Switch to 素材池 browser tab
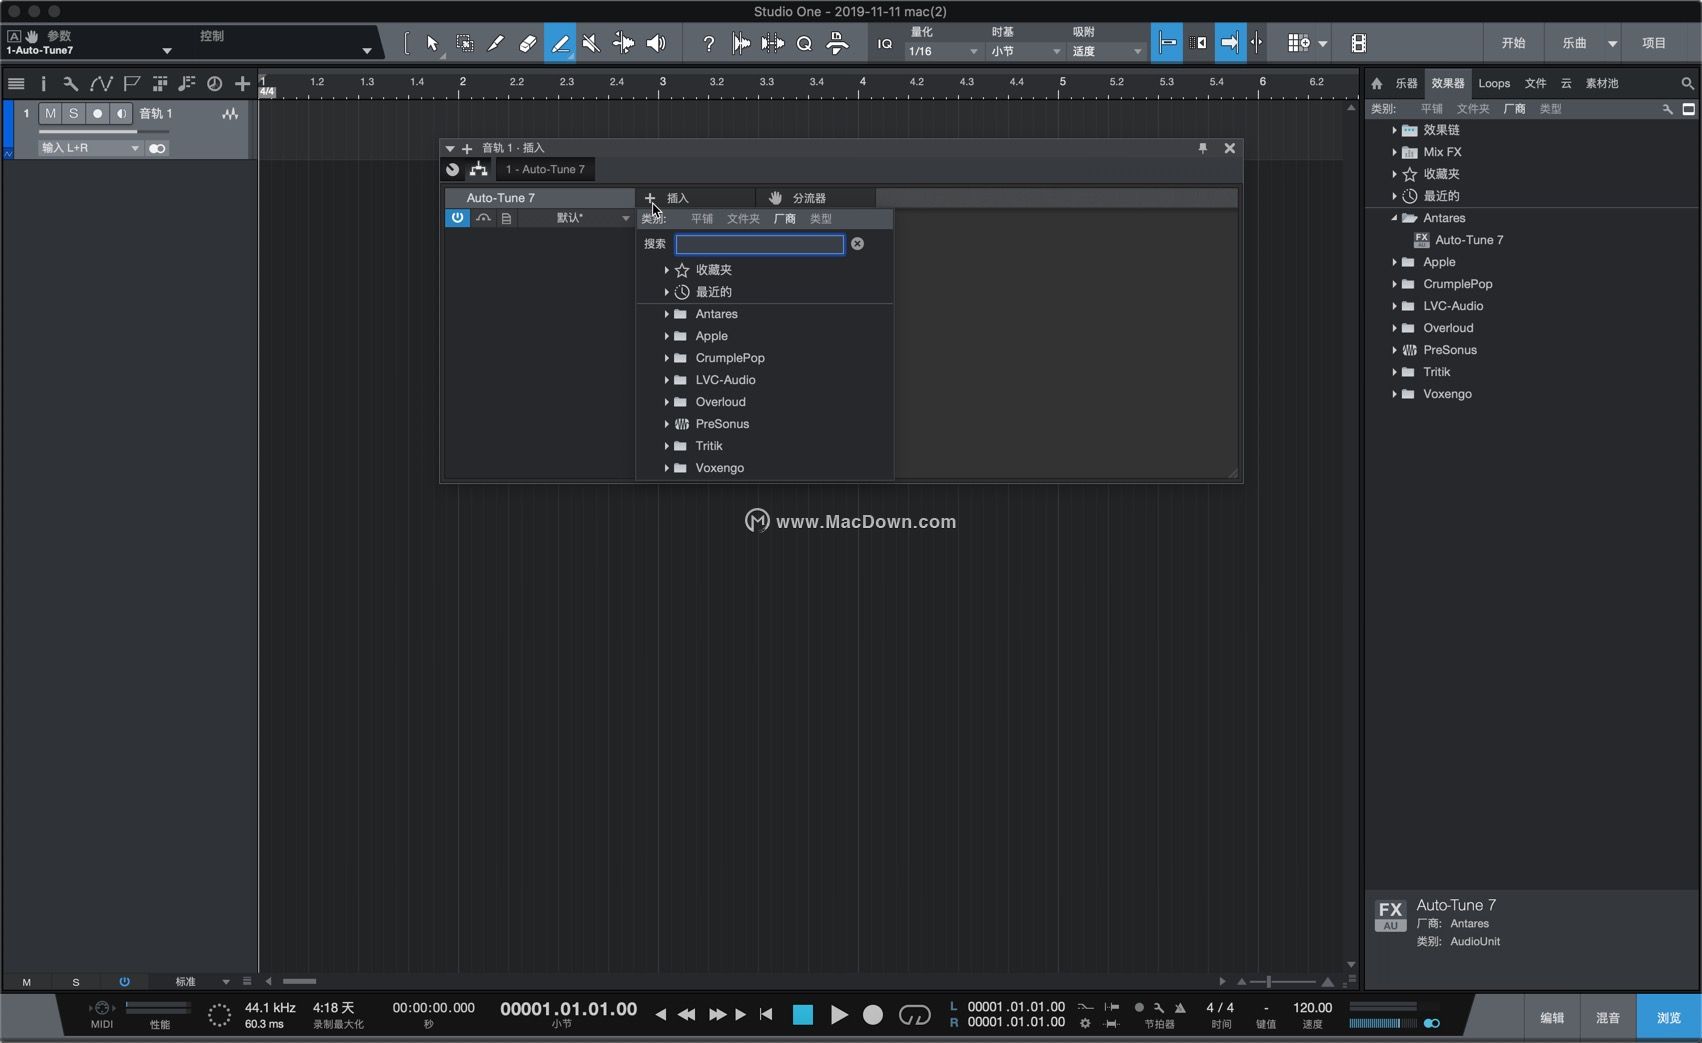The height and width of the screenshot is (1043, 1702). pyautogui.click(x=1601, y=83)
